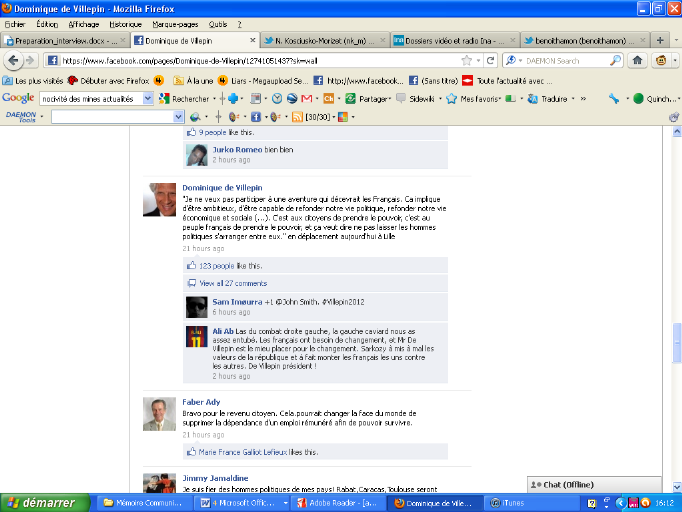Open the URL bar history dropdown arrow
The width and height of the screenshot is (682, 512).
(478, 60)
